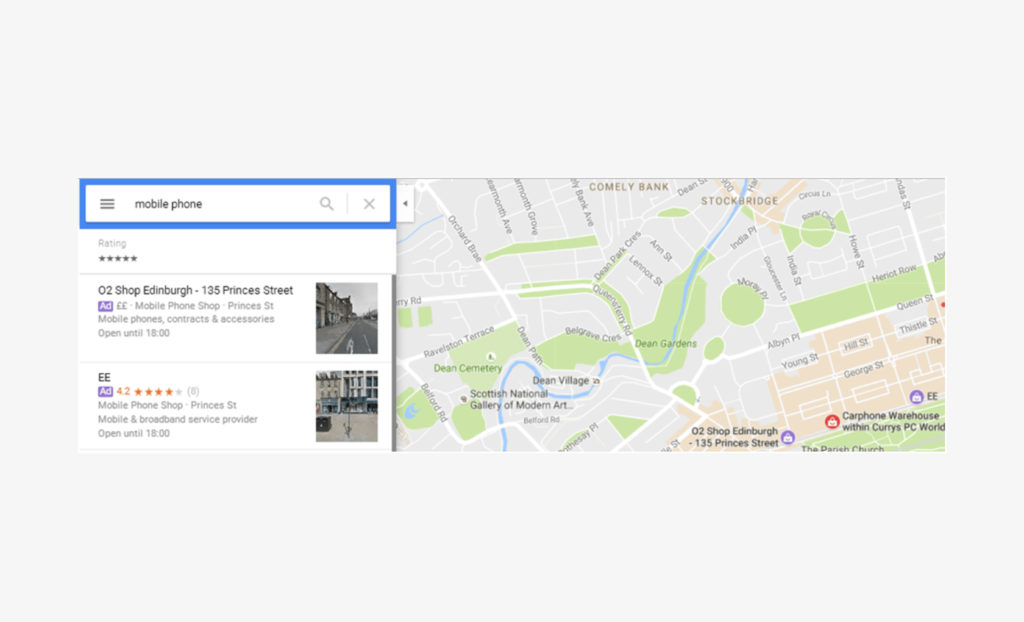Open the hamburger menu in search box
The width and height of the screenshot is (1024, 622).
click(x=107, y=204)
